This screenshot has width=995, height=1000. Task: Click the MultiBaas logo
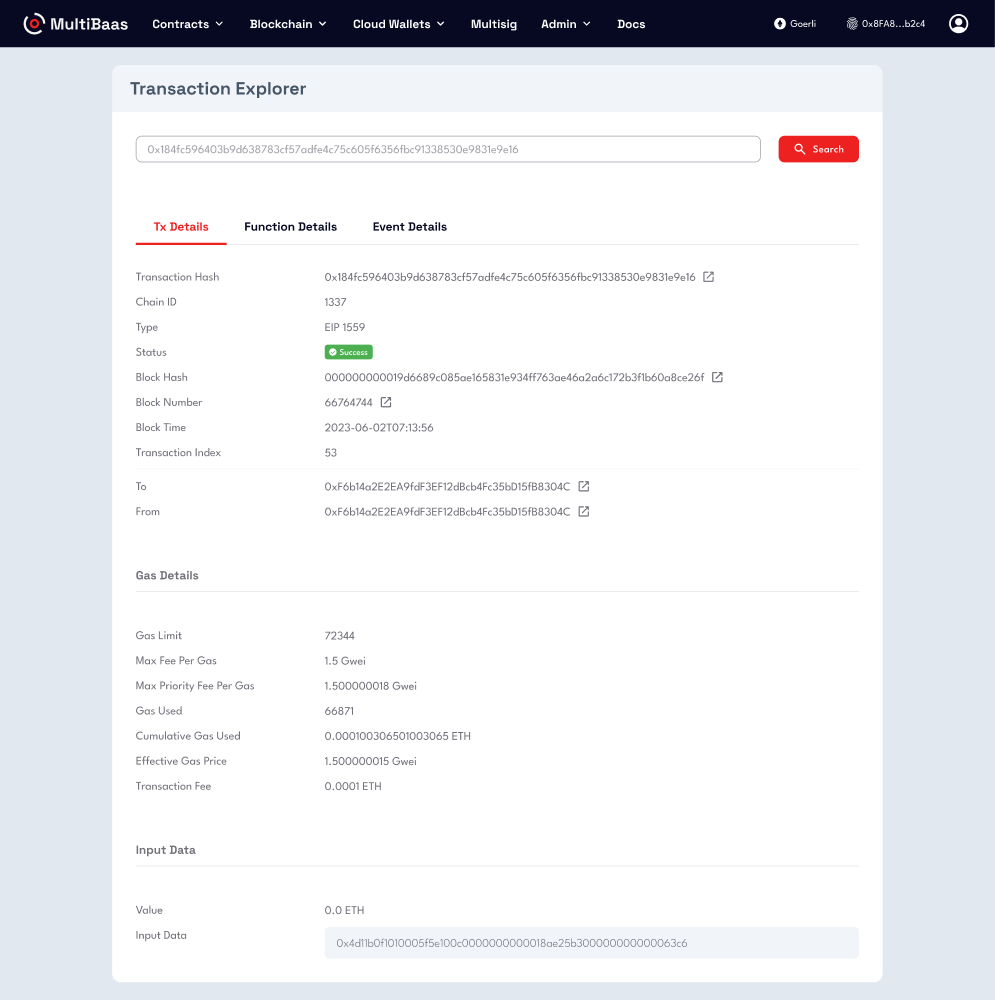click(x=76, y=23)
